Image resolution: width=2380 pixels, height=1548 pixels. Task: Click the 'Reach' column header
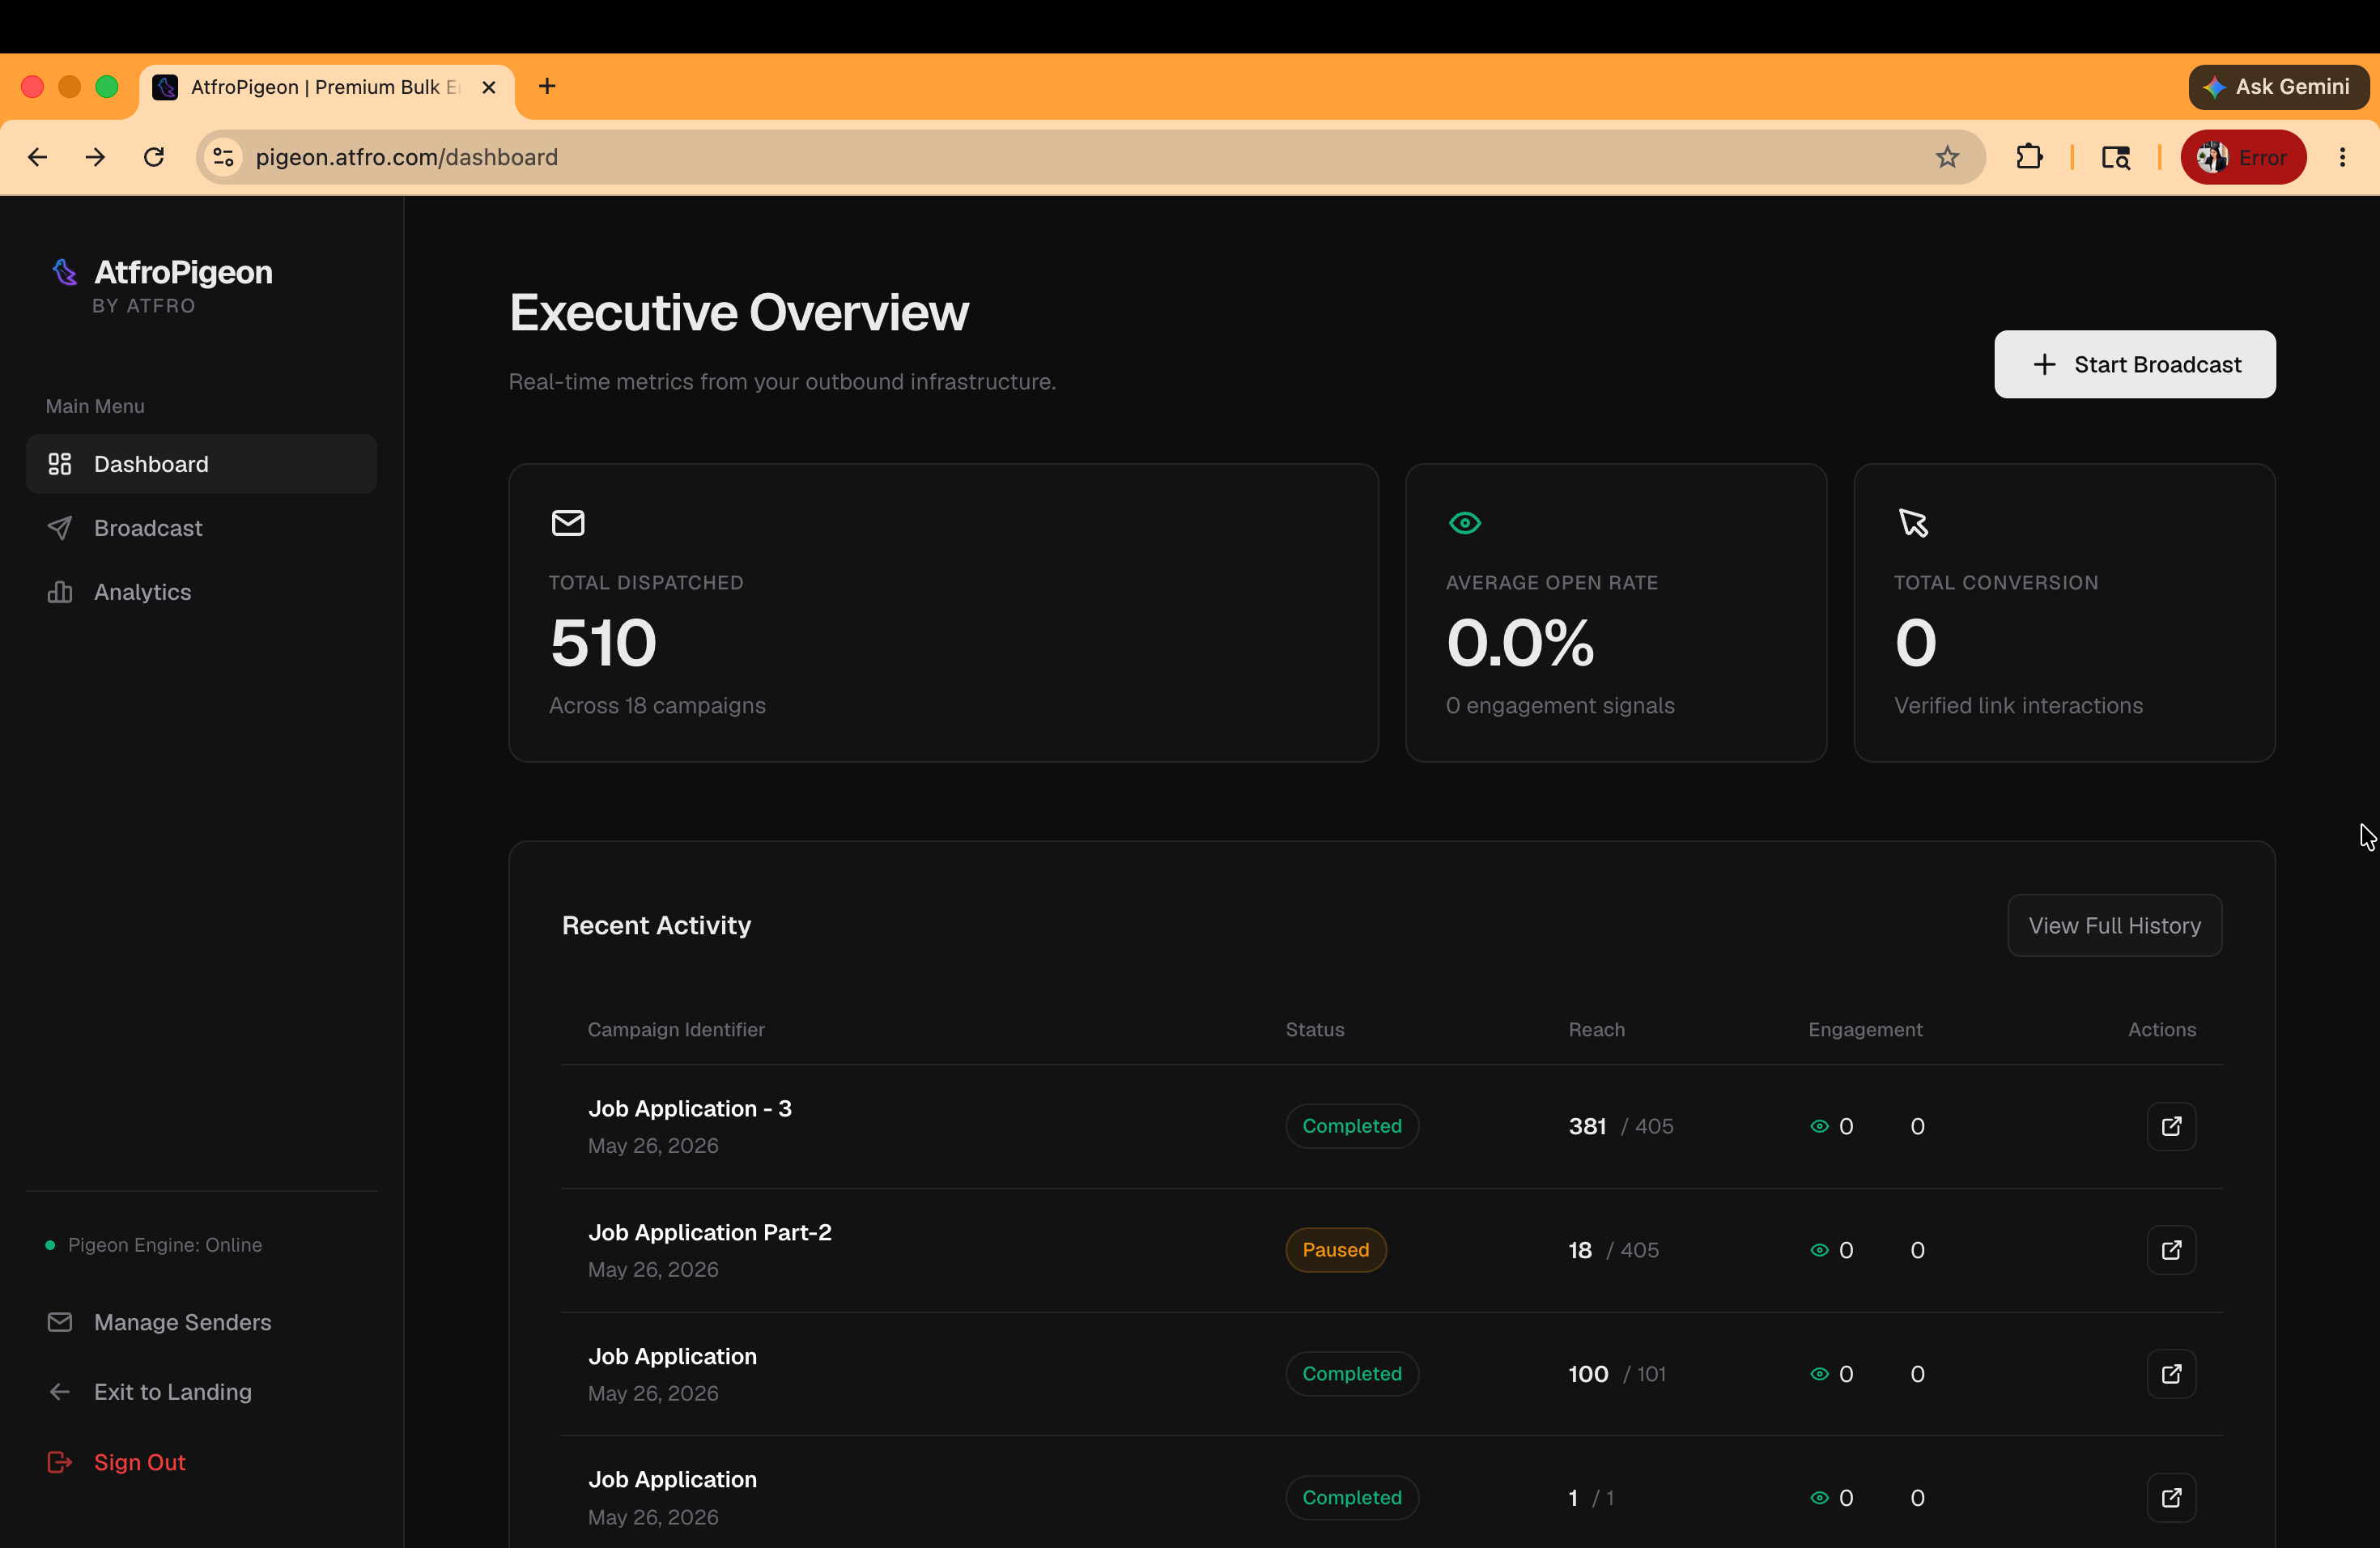coord(1597,1029)
